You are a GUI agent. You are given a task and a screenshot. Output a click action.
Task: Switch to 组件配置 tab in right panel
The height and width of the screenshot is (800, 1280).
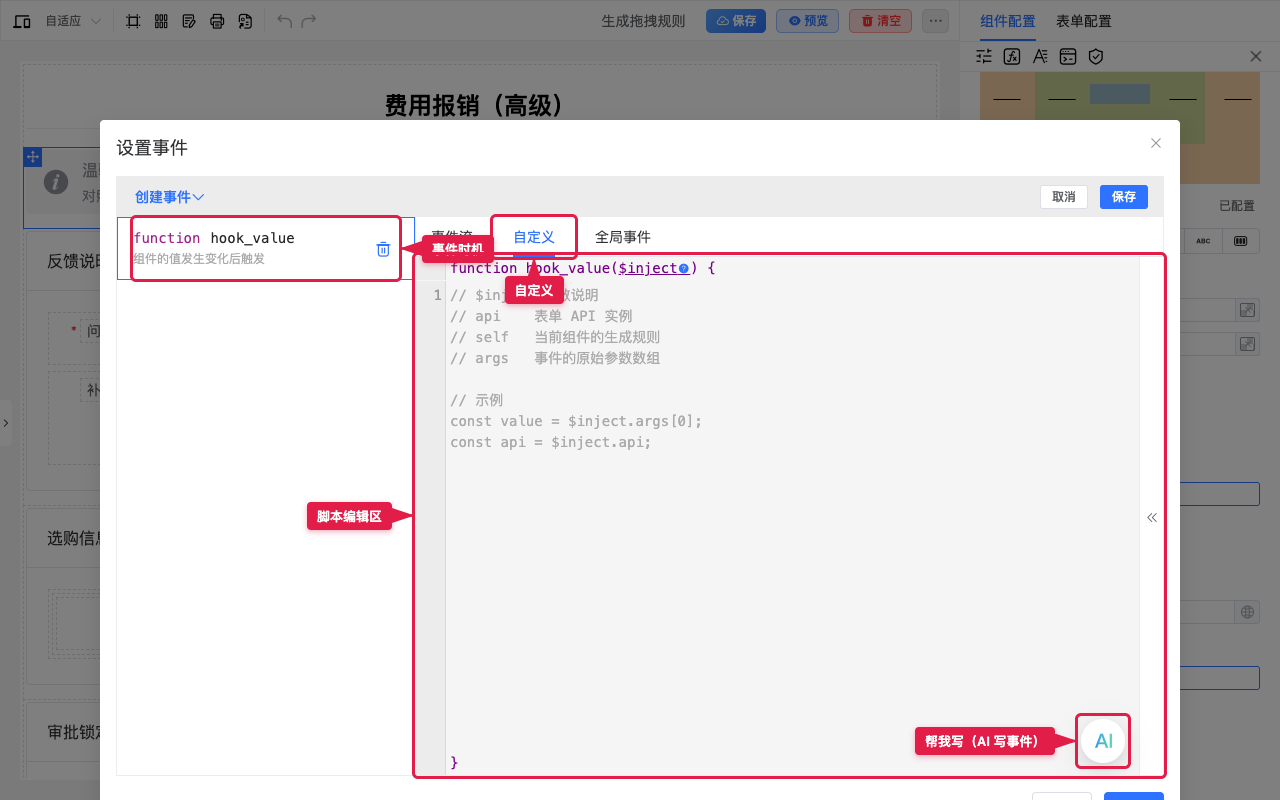1008,21
